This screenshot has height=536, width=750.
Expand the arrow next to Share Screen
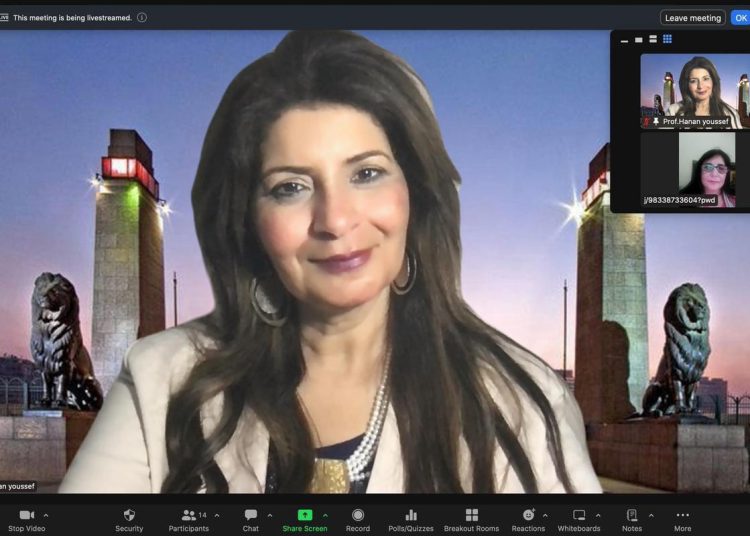pos(325,515)
